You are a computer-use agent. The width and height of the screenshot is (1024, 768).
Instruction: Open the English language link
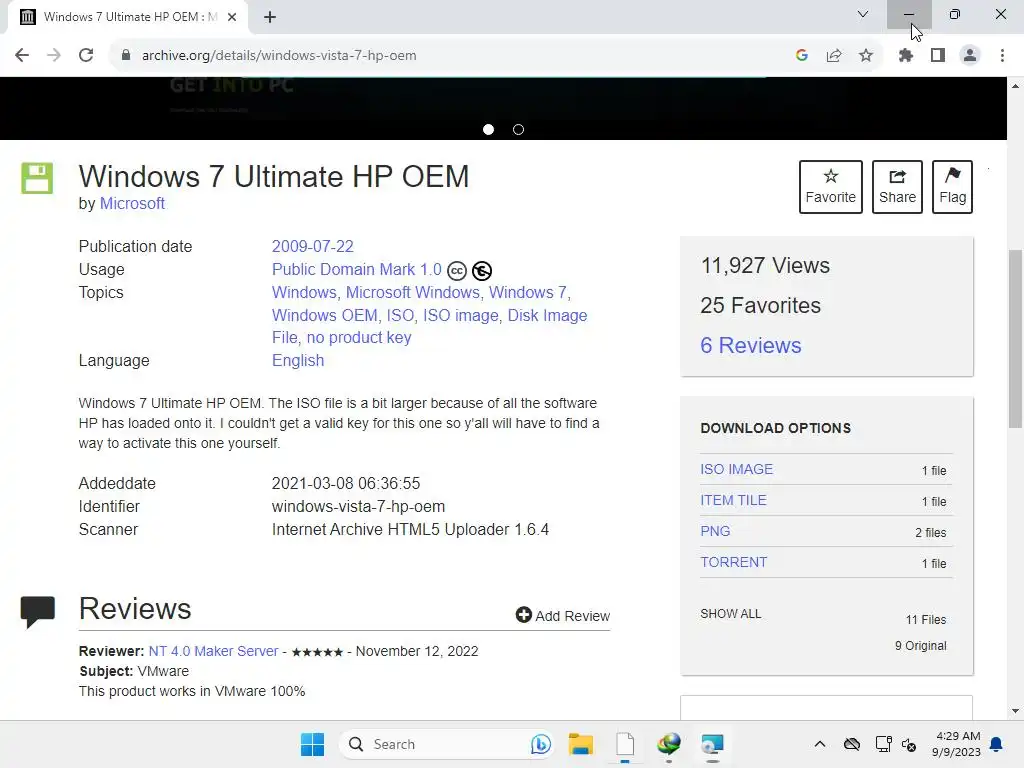pyautogui.click(x=298, y=360)
